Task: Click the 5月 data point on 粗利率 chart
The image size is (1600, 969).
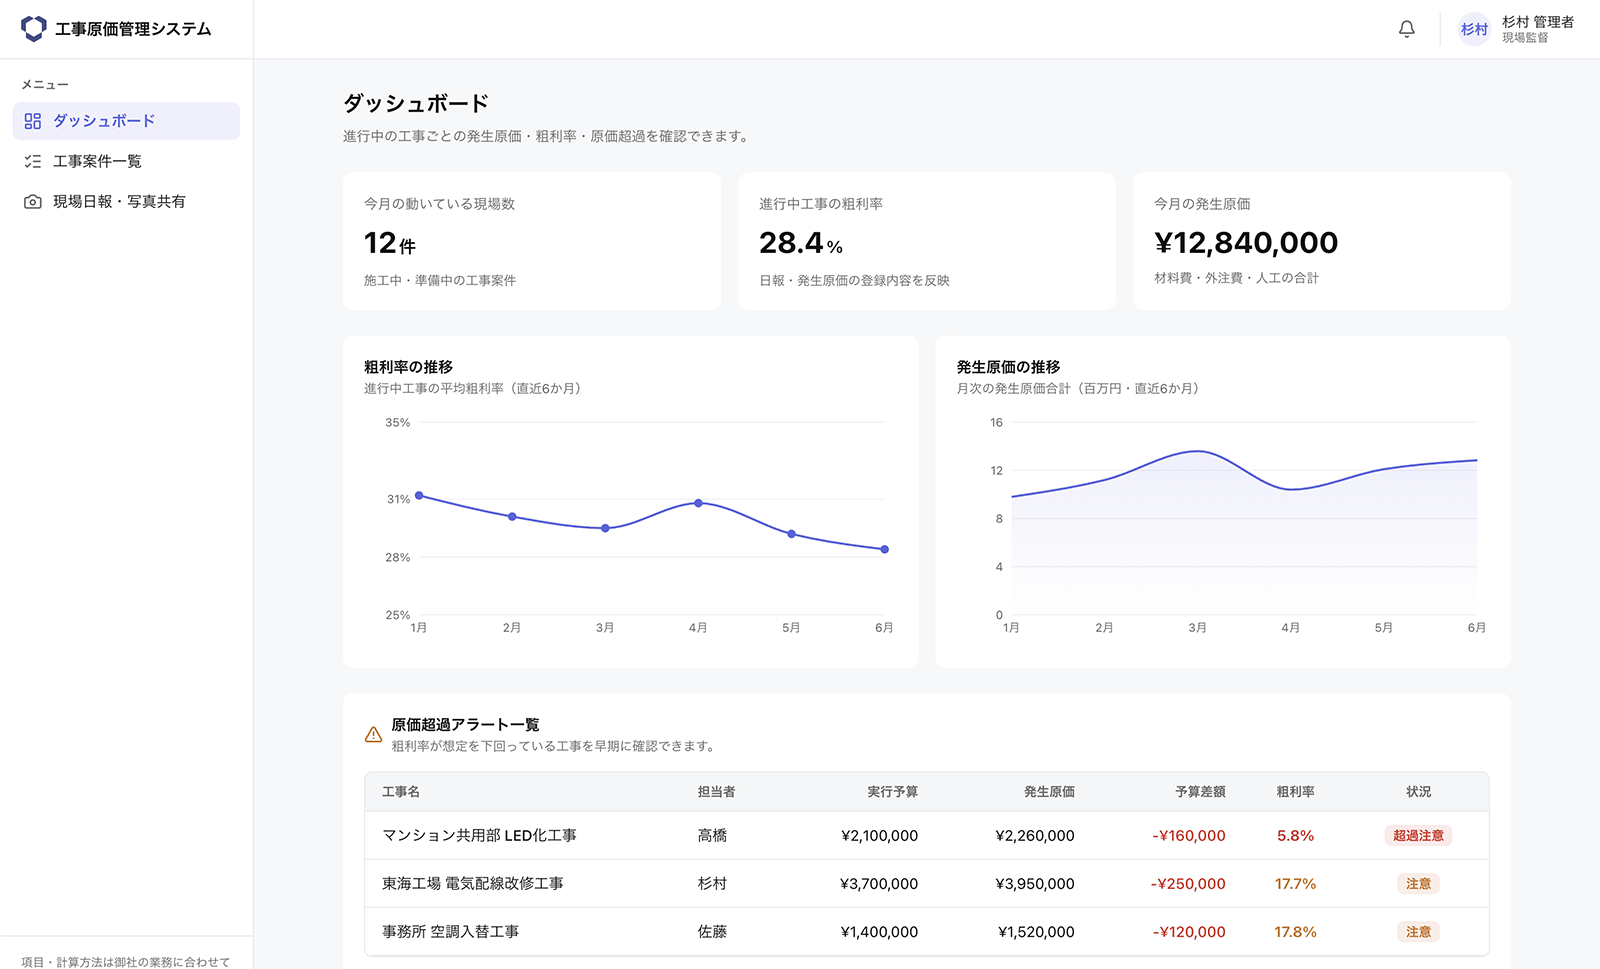Action: [x=791, y=534]
